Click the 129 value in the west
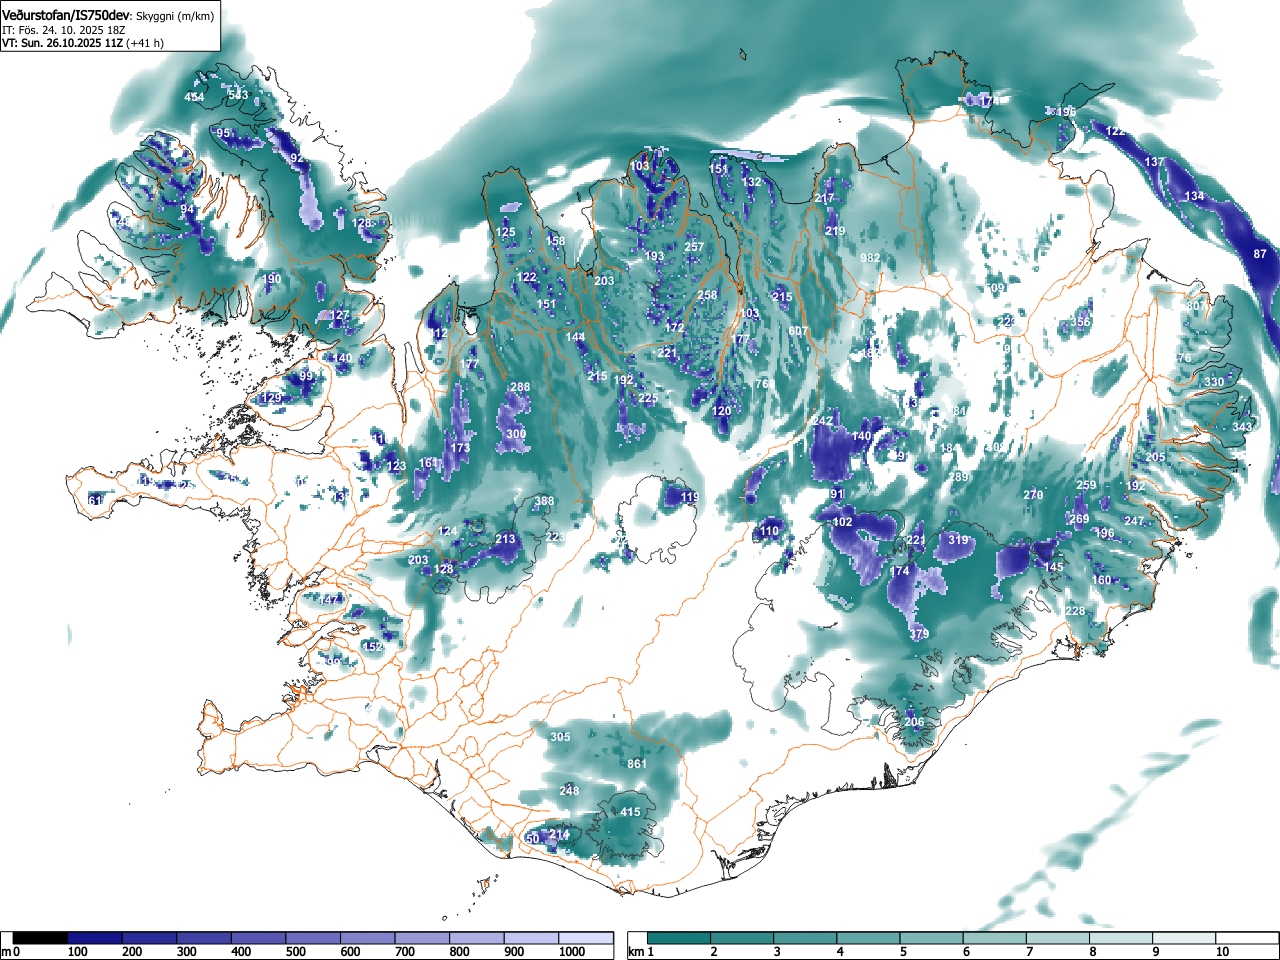The height and width of the screenshot is (960, 1280). click(x=271, y=398)
